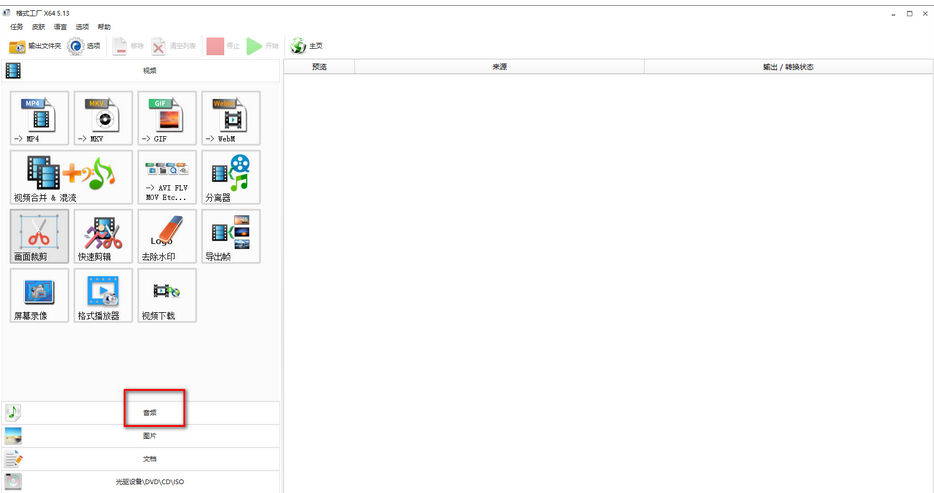The width and height of the screenshot is (934, 493).
Task: Open the 任务 menu
Action: 17,27
